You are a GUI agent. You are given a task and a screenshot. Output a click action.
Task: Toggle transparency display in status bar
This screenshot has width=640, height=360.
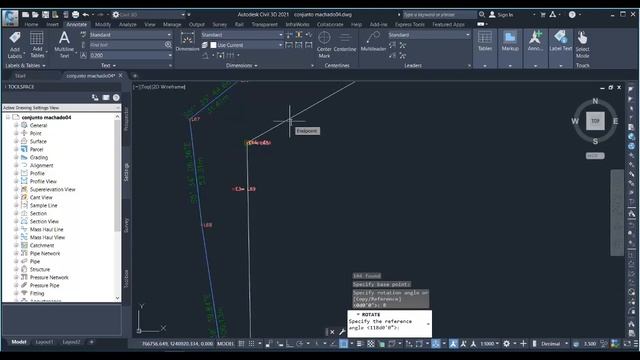[x=371, y=344]
